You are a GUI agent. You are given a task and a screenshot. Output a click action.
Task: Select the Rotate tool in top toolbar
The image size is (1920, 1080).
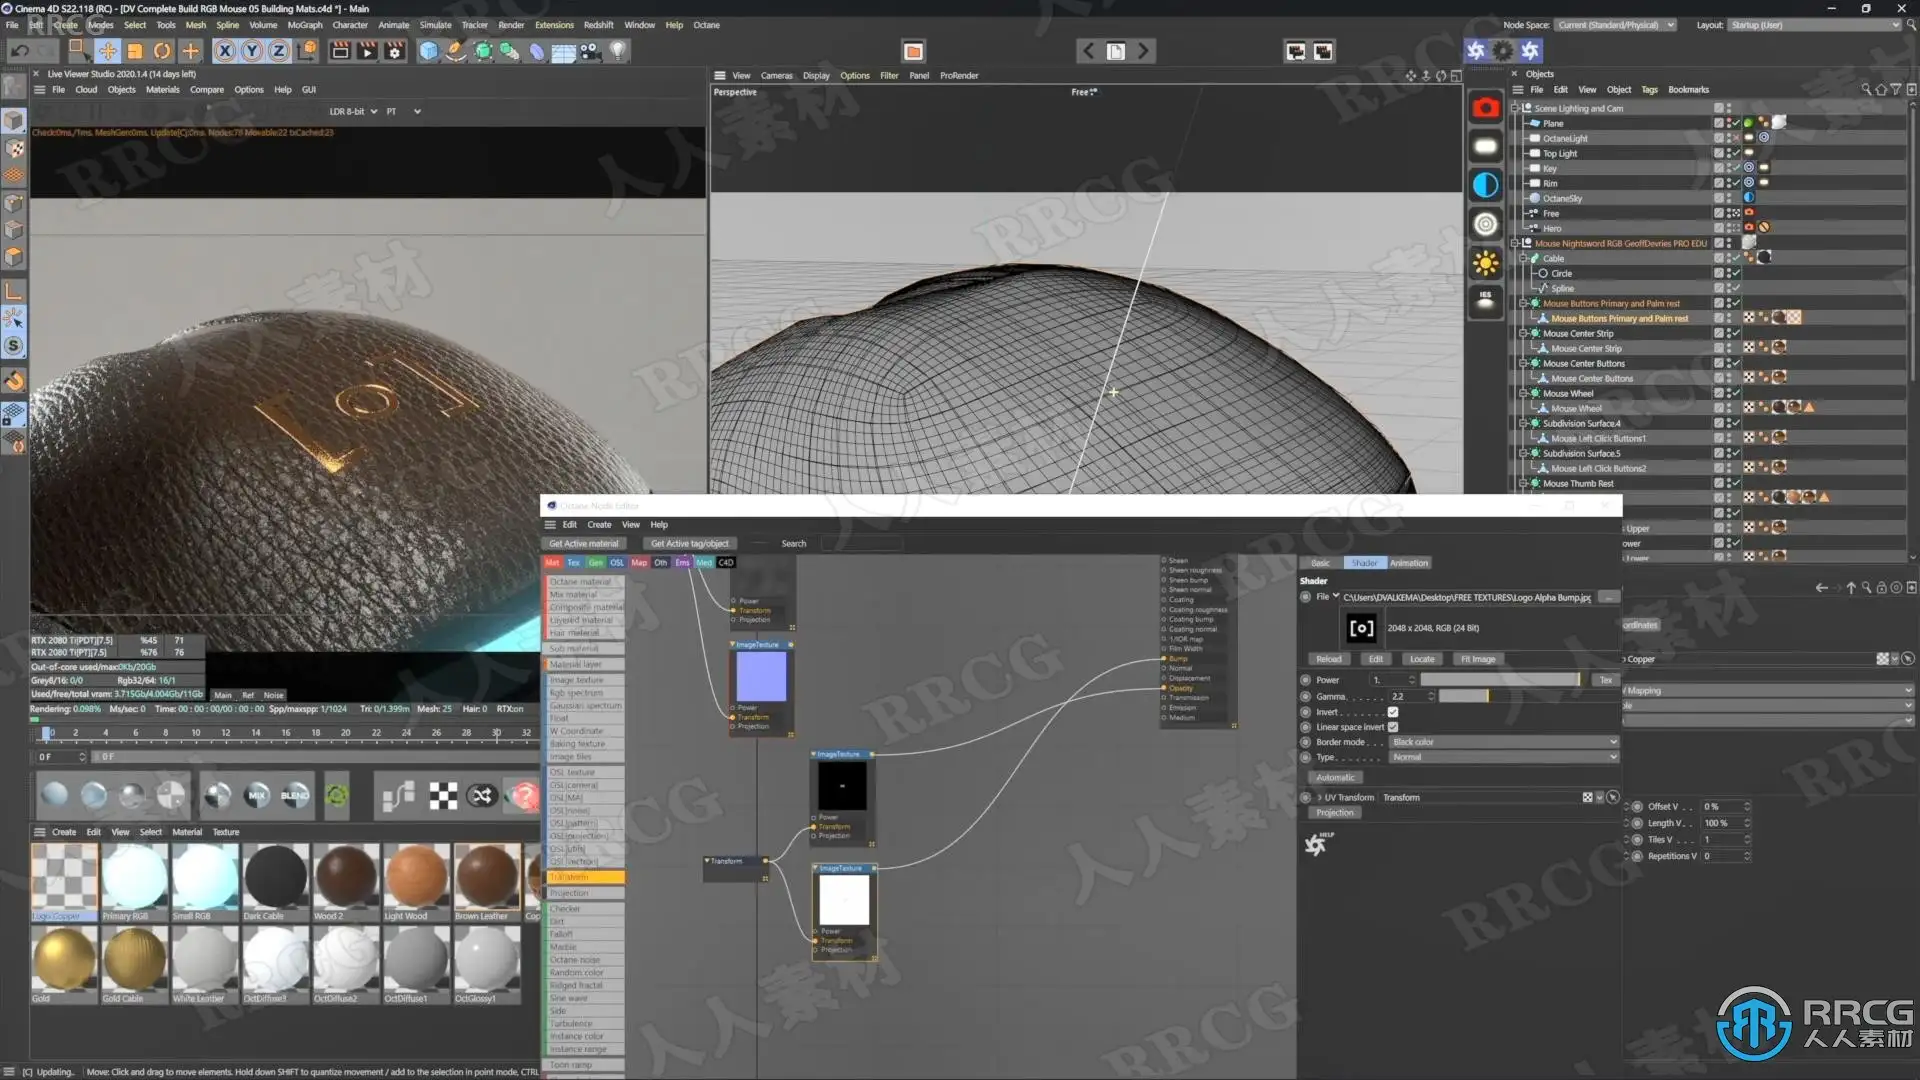click(x=162, y=51)
